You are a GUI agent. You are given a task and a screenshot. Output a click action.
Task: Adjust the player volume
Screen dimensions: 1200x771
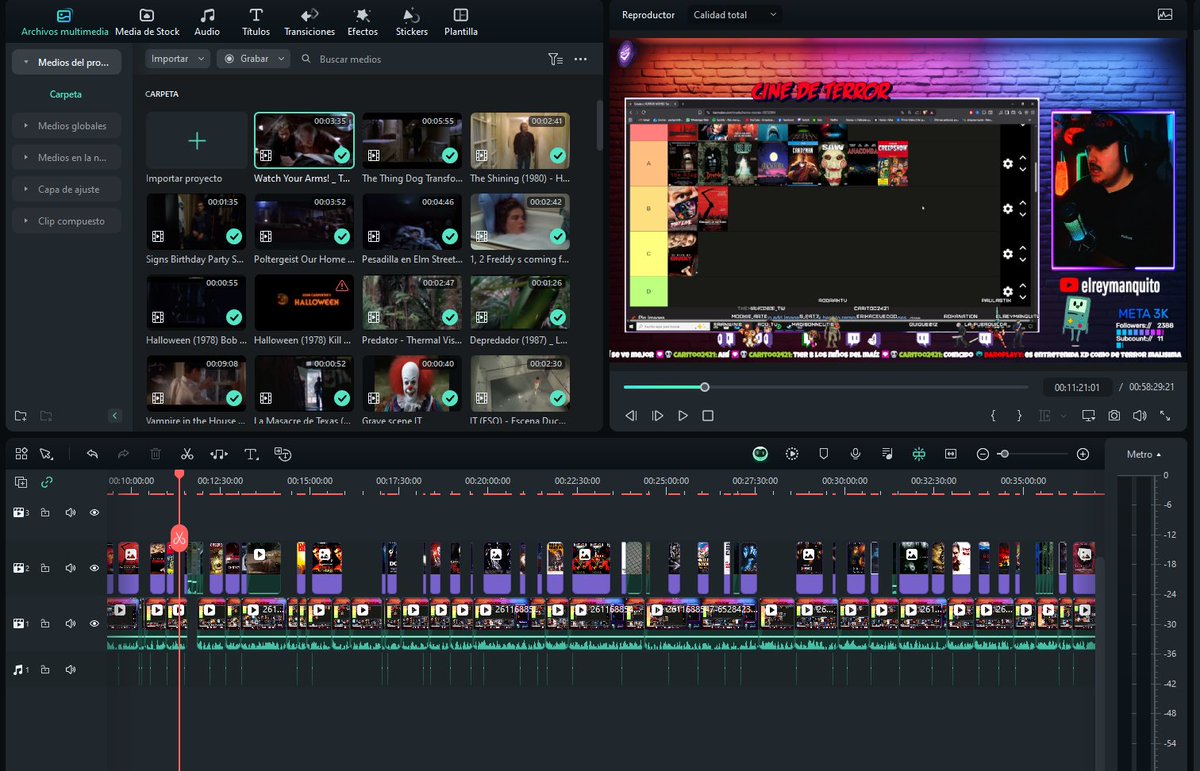[x=1140, y=415]
